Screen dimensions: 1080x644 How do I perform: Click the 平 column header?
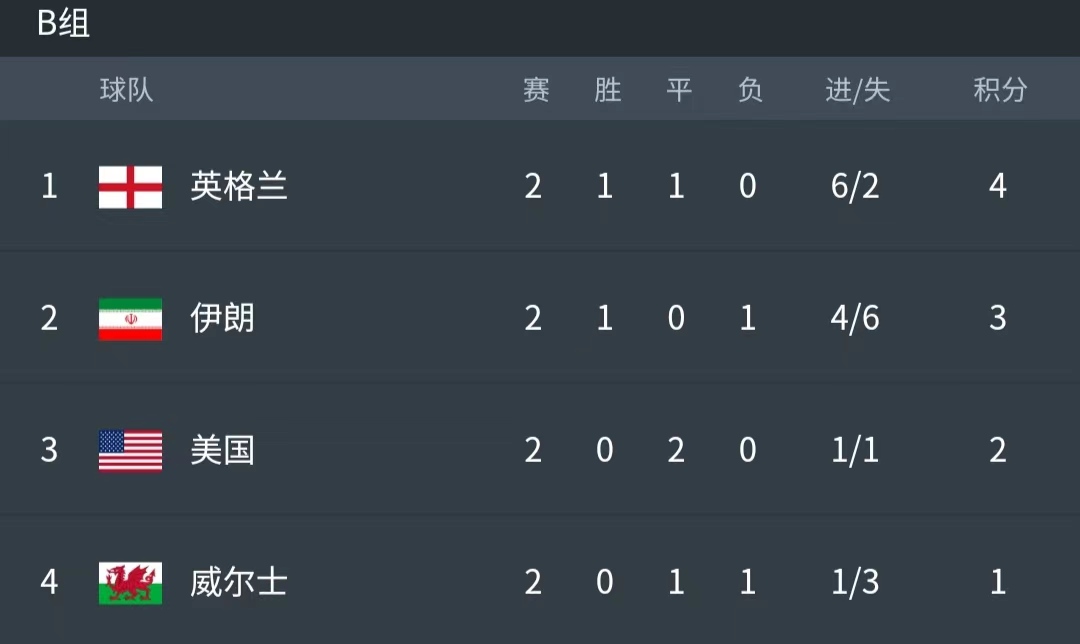(x=676, y=89)
